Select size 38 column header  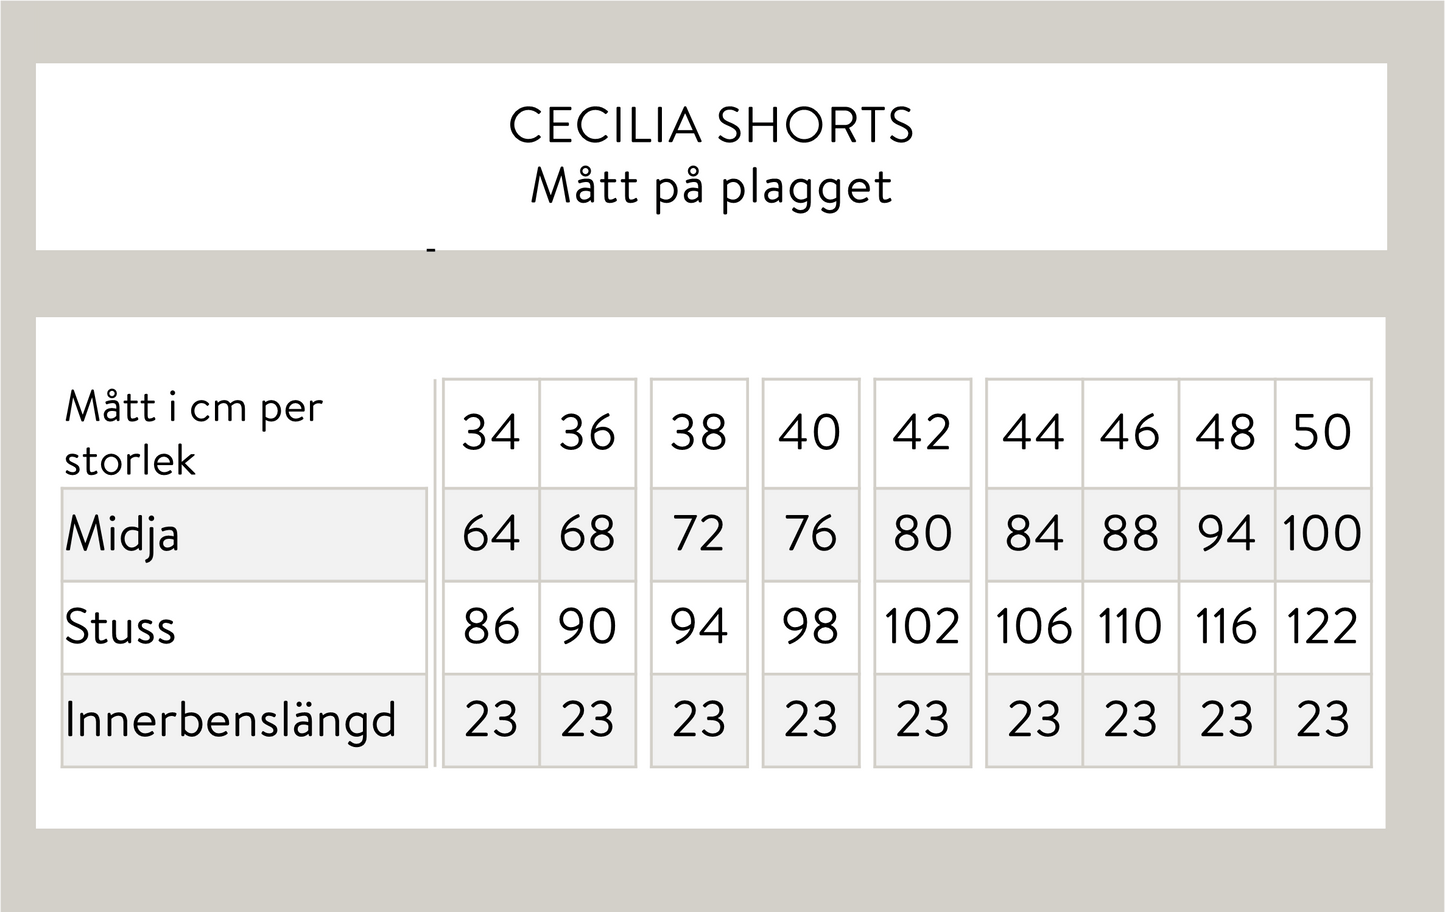tap(698, 433)
